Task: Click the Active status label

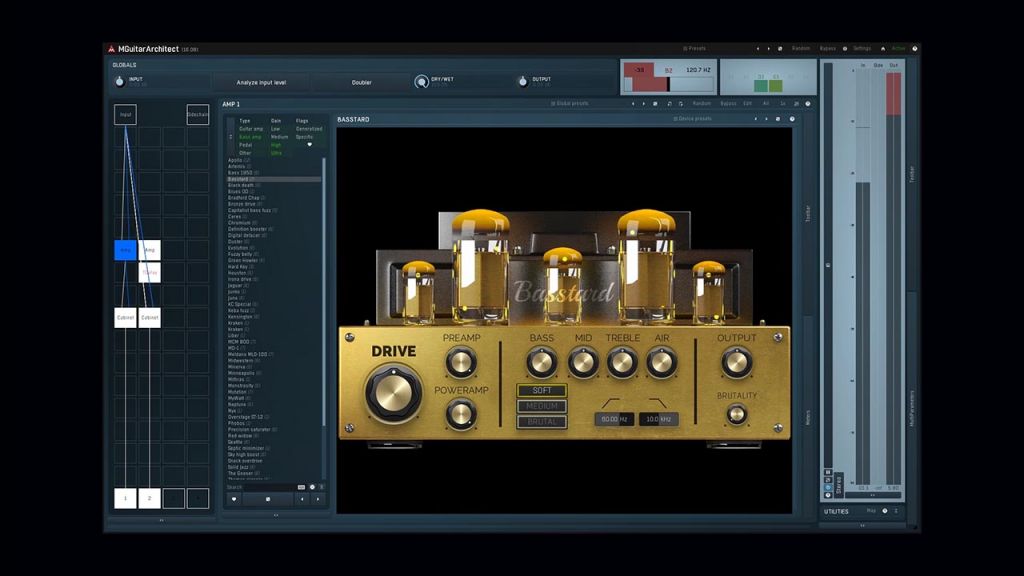Action: 899,48
